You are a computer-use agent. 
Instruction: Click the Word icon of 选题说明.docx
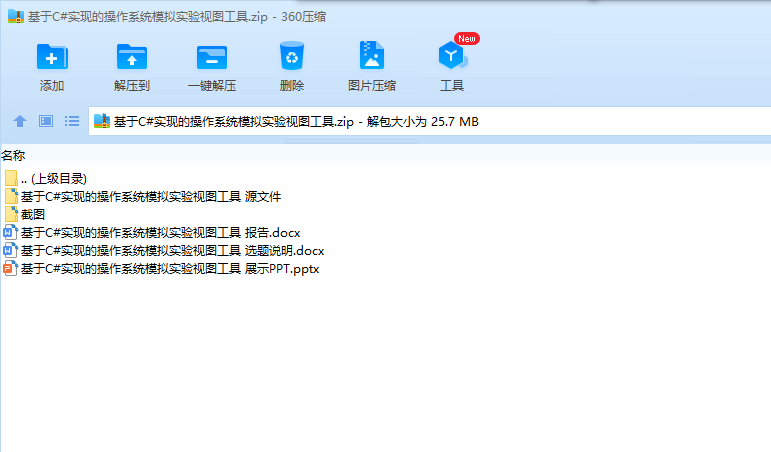[10, 251]
